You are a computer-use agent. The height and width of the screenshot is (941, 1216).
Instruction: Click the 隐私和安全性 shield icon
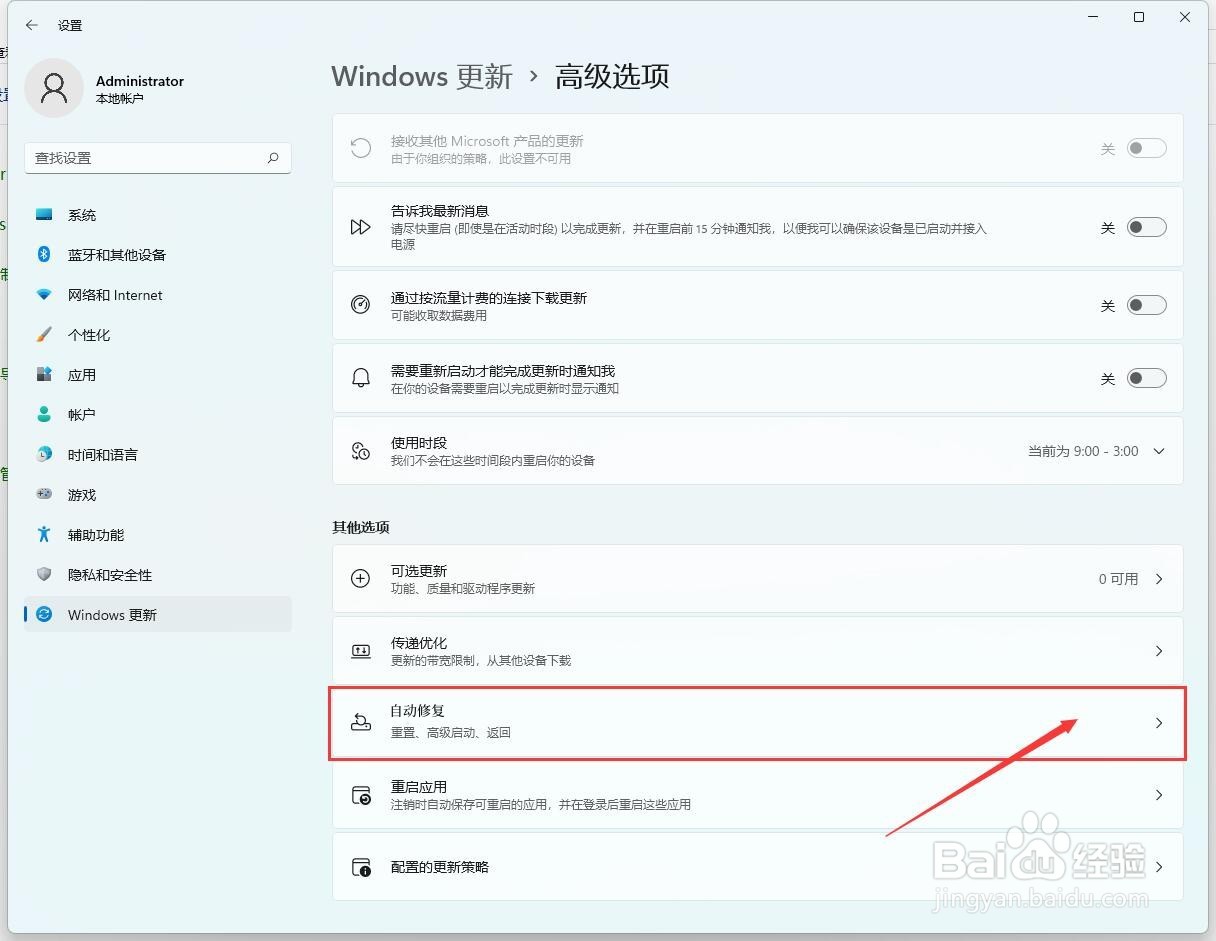pos(44,574)
